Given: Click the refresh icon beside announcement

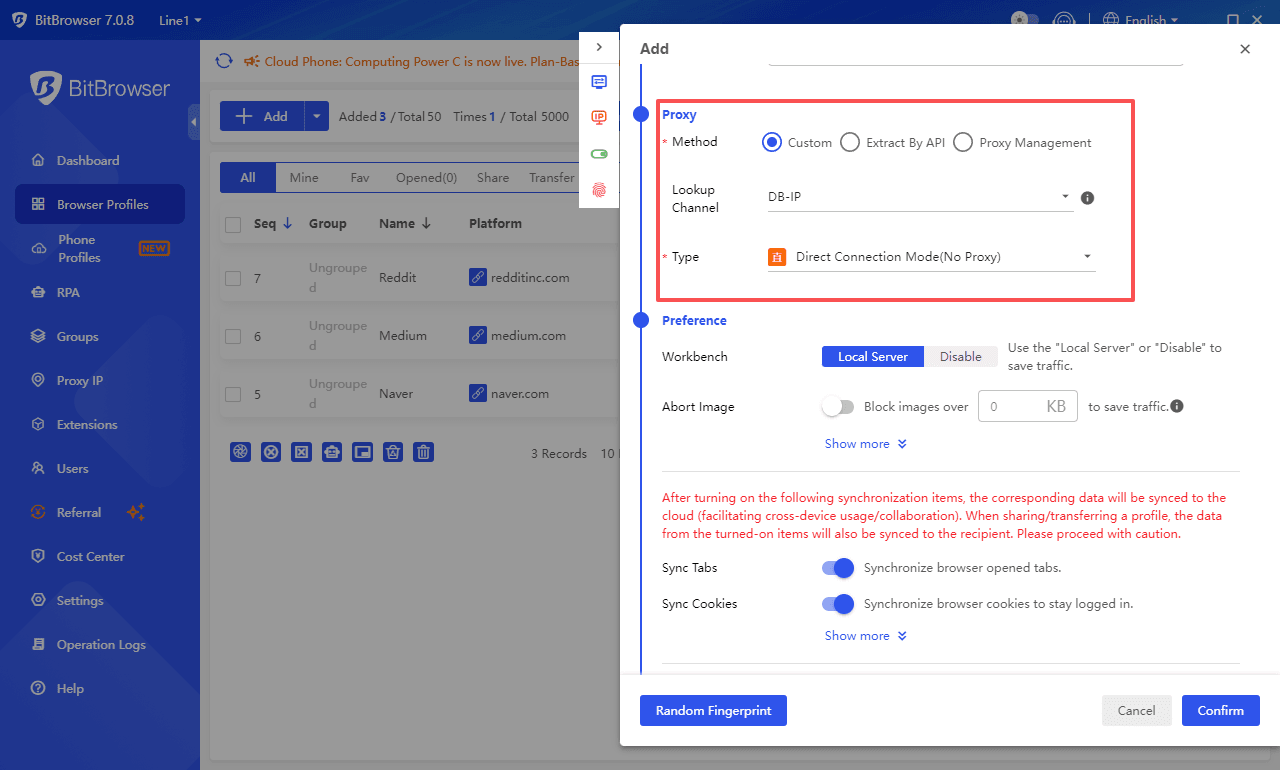Looking at the screenshot, I should coord(224,62).
